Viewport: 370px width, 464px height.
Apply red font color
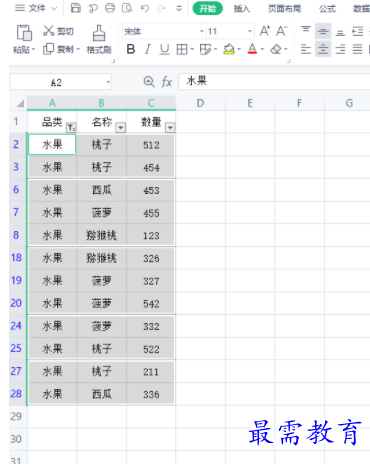click(252, 49)
